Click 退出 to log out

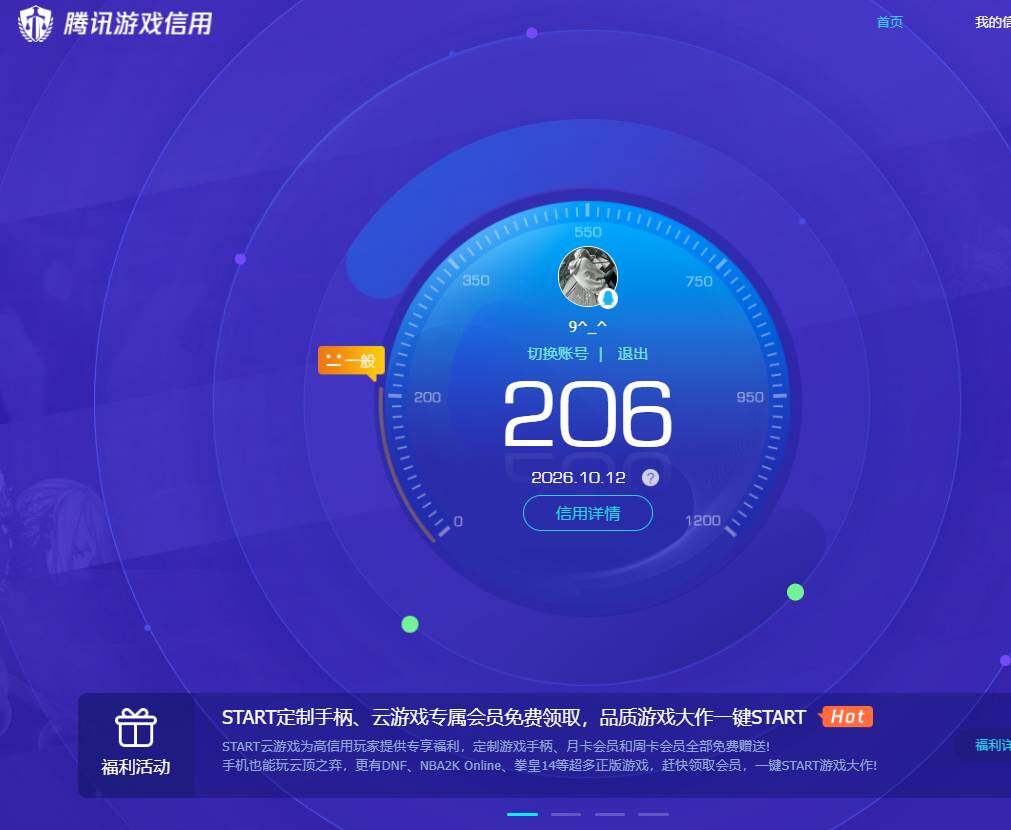pos(633,353)
